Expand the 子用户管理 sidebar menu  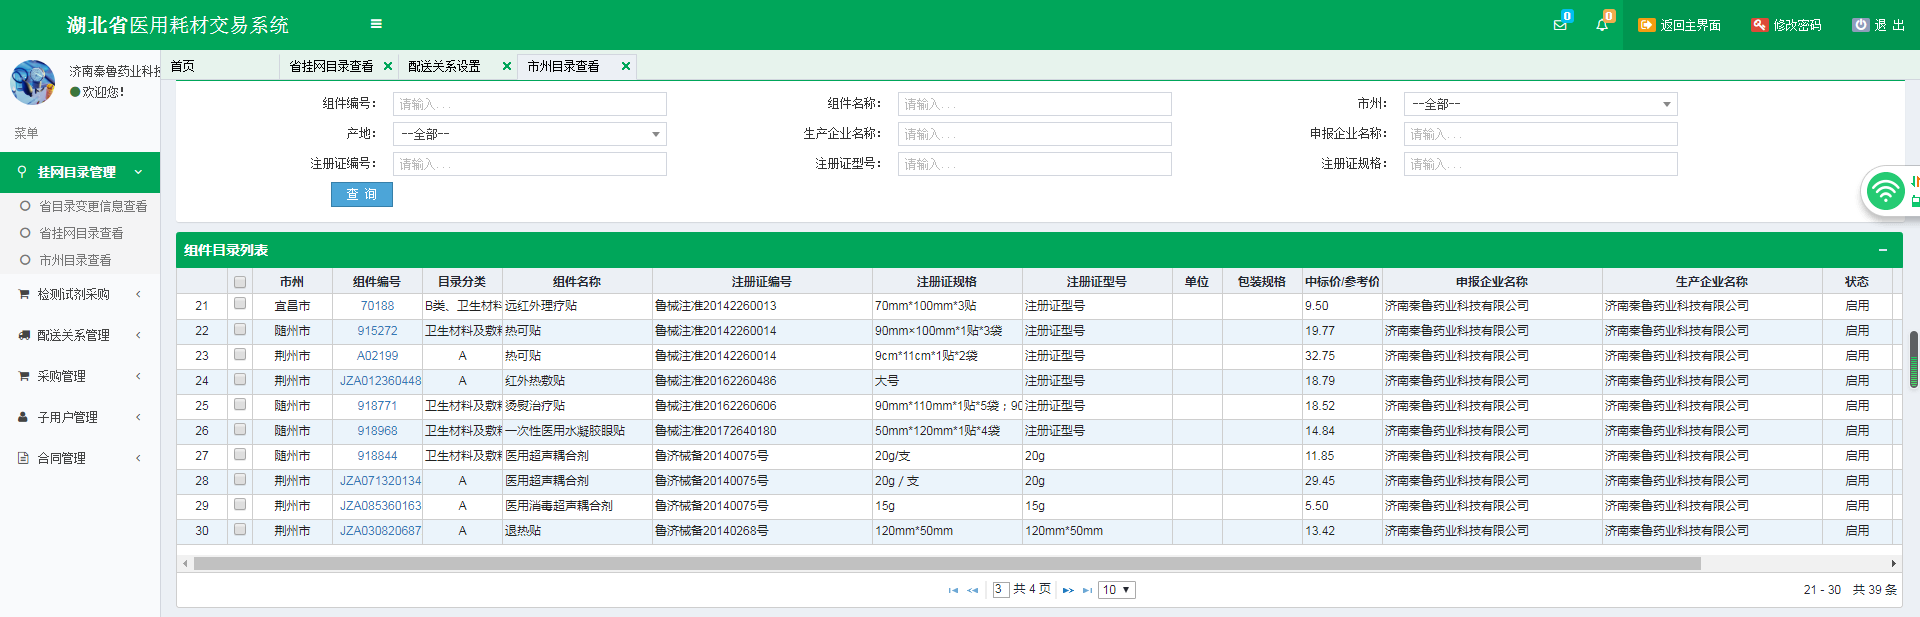coord(80,417)
